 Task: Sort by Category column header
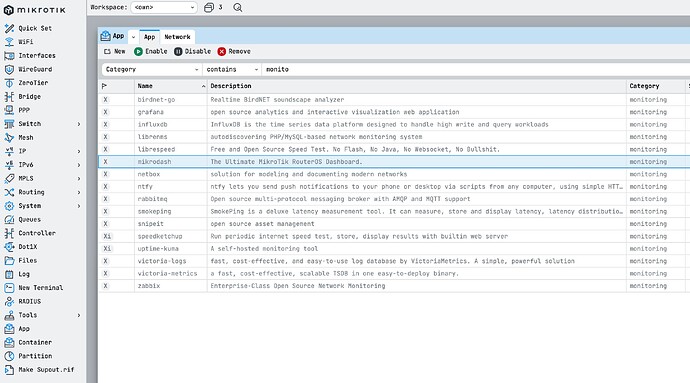656,86
